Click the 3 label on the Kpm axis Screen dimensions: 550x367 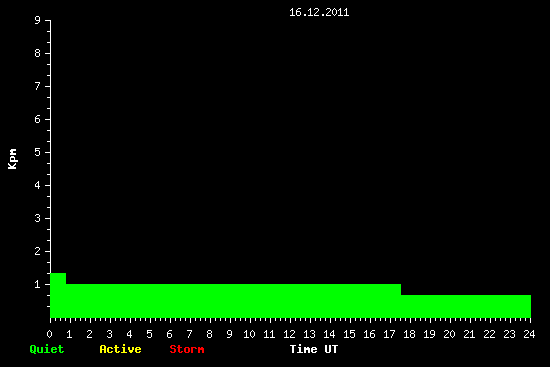click(38, 218)
